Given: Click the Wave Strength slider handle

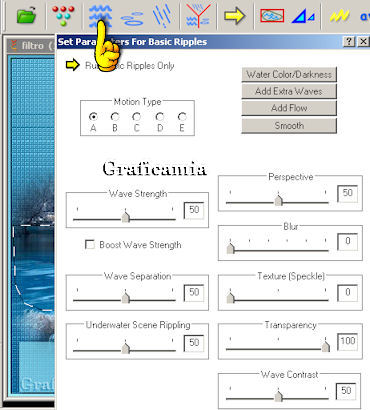Looking at the screenshot, I should [x=125, y=217].
